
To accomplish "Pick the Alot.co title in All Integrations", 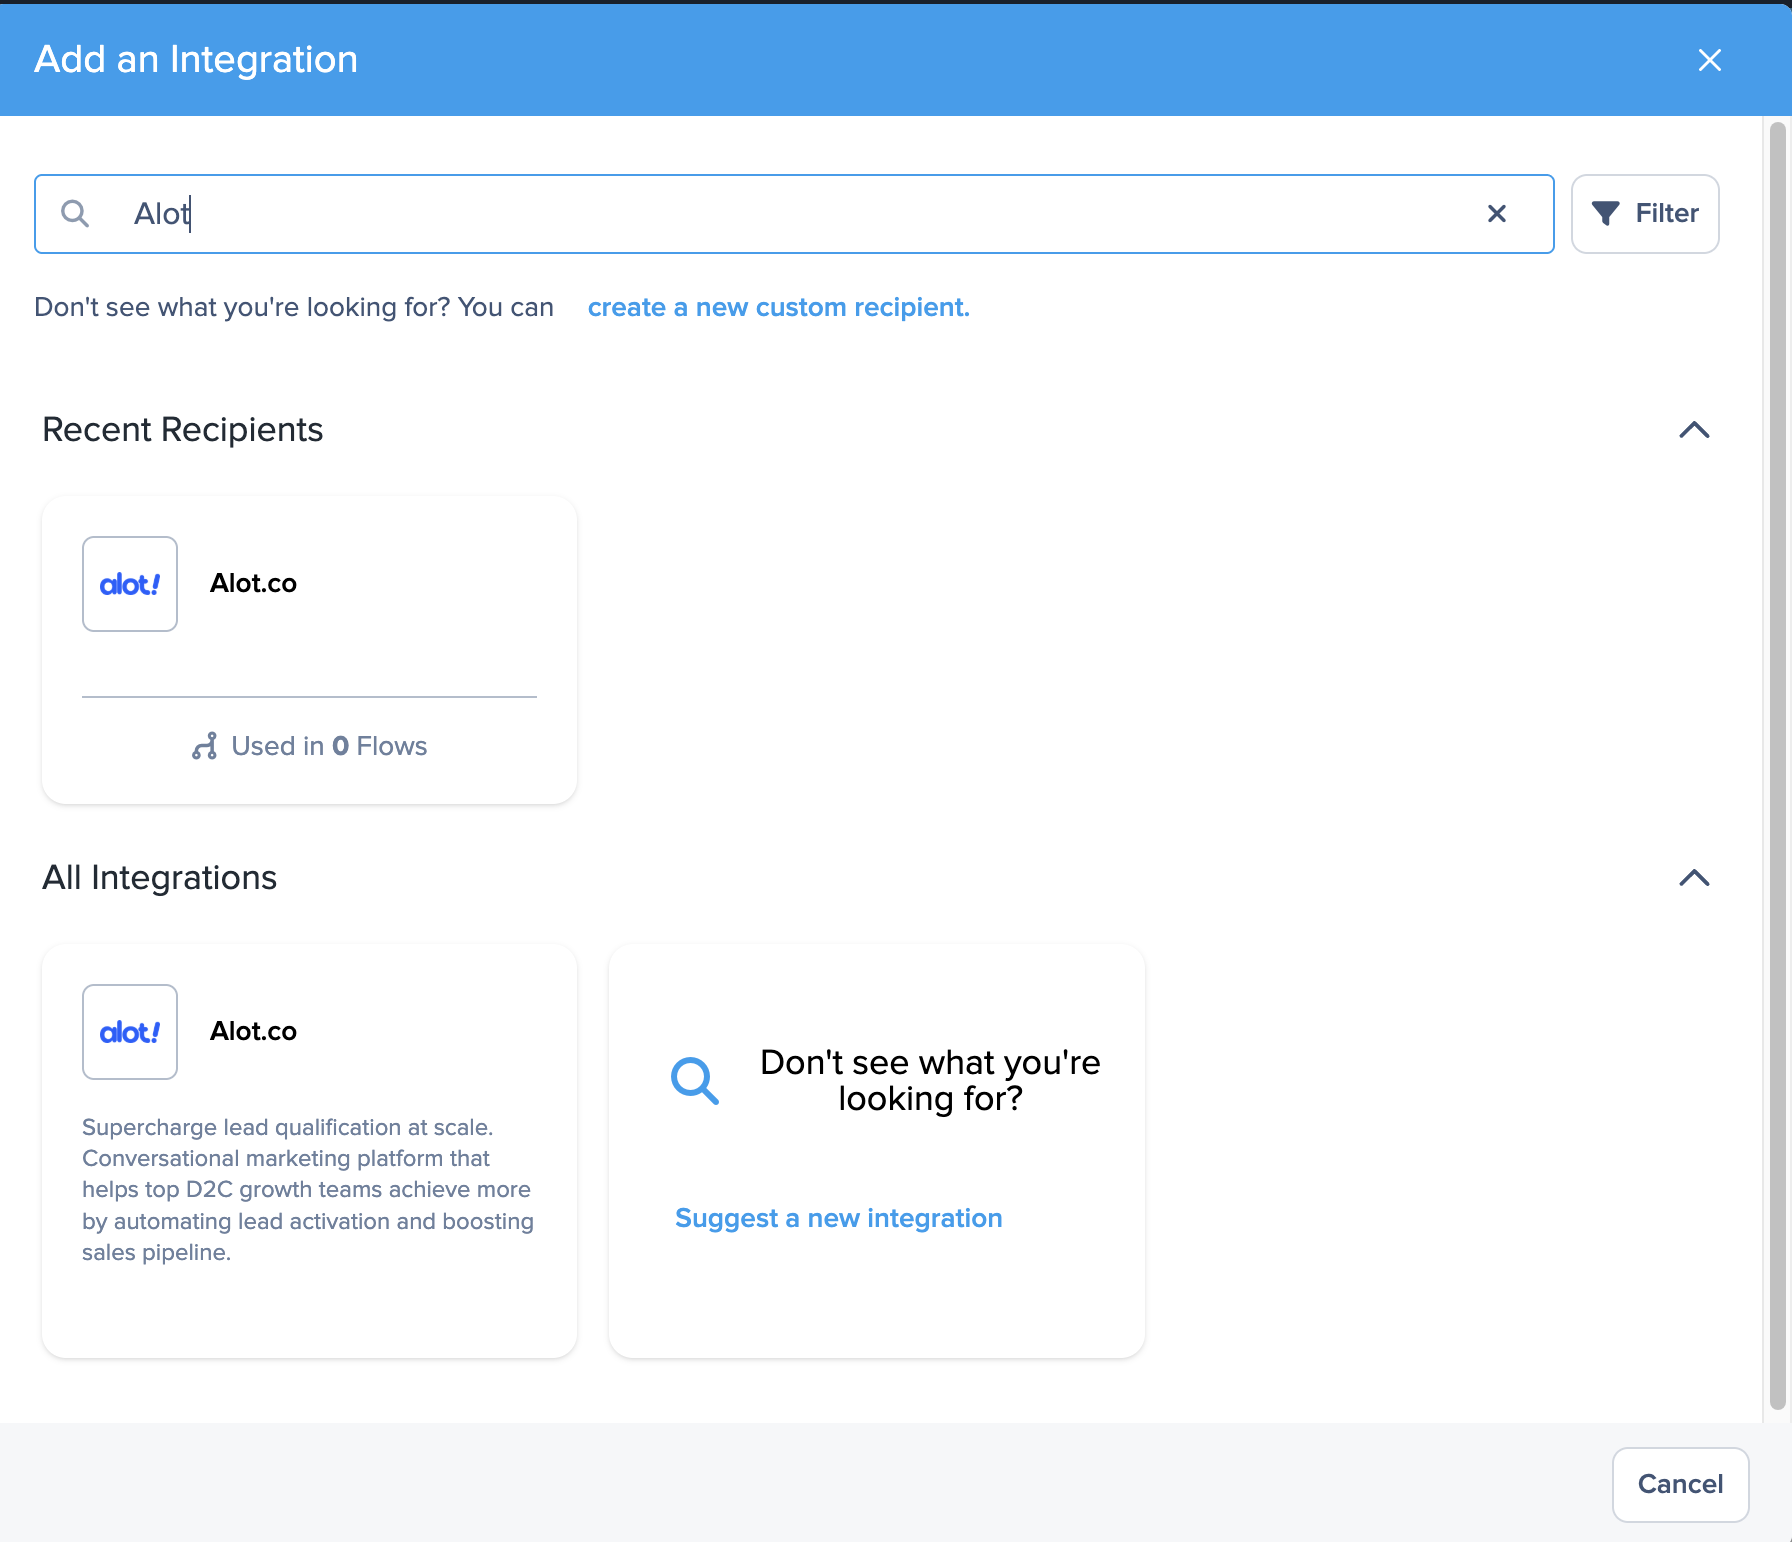I will click(253, 1032).
